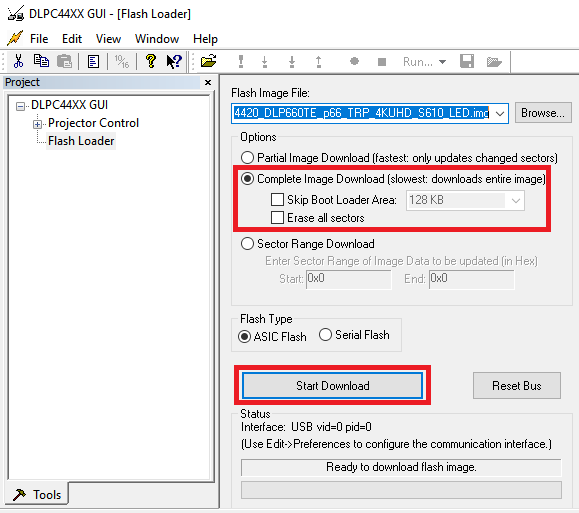
Task: Select Flash Loader in project tree
Action: click(81, 141)
